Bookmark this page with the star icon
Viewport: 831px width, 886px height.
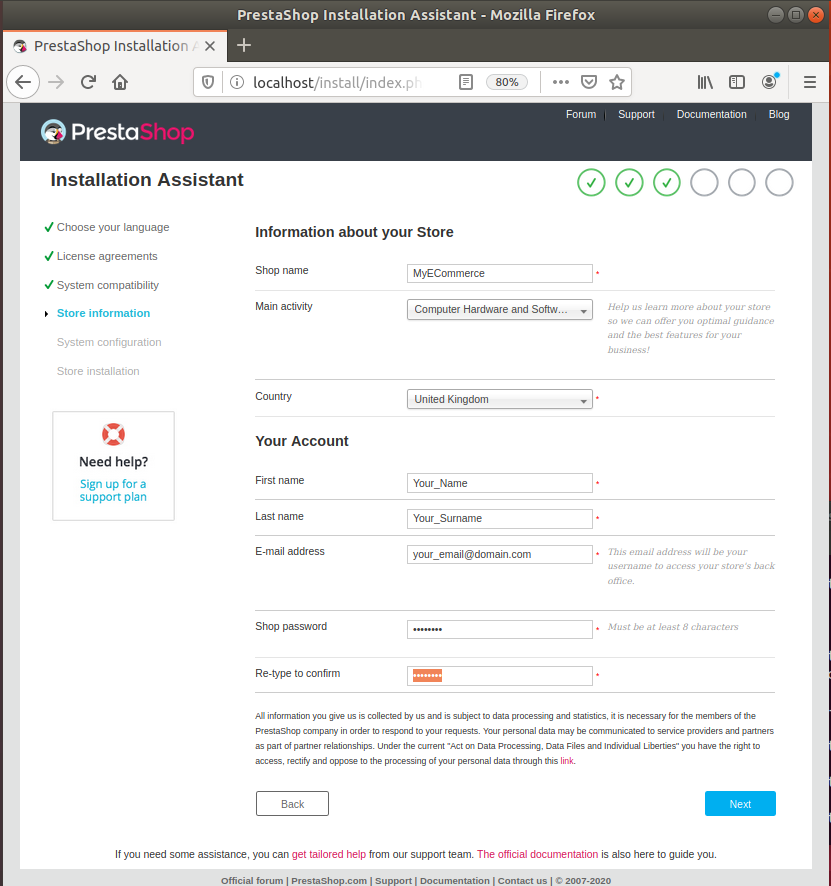tap(617, 82)
